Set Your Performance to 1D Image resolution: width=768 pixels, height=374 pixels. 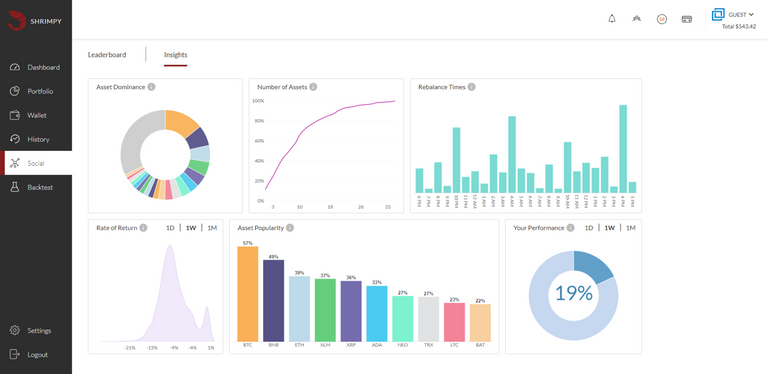click(589, 228)
